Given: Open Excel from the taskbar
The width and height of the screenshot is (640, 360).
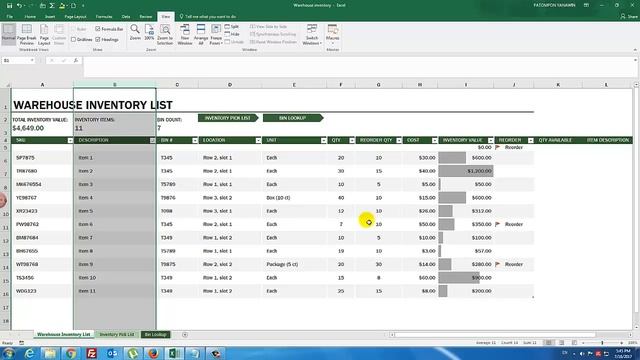Looking at the screenshot, I should click(175, 353).
